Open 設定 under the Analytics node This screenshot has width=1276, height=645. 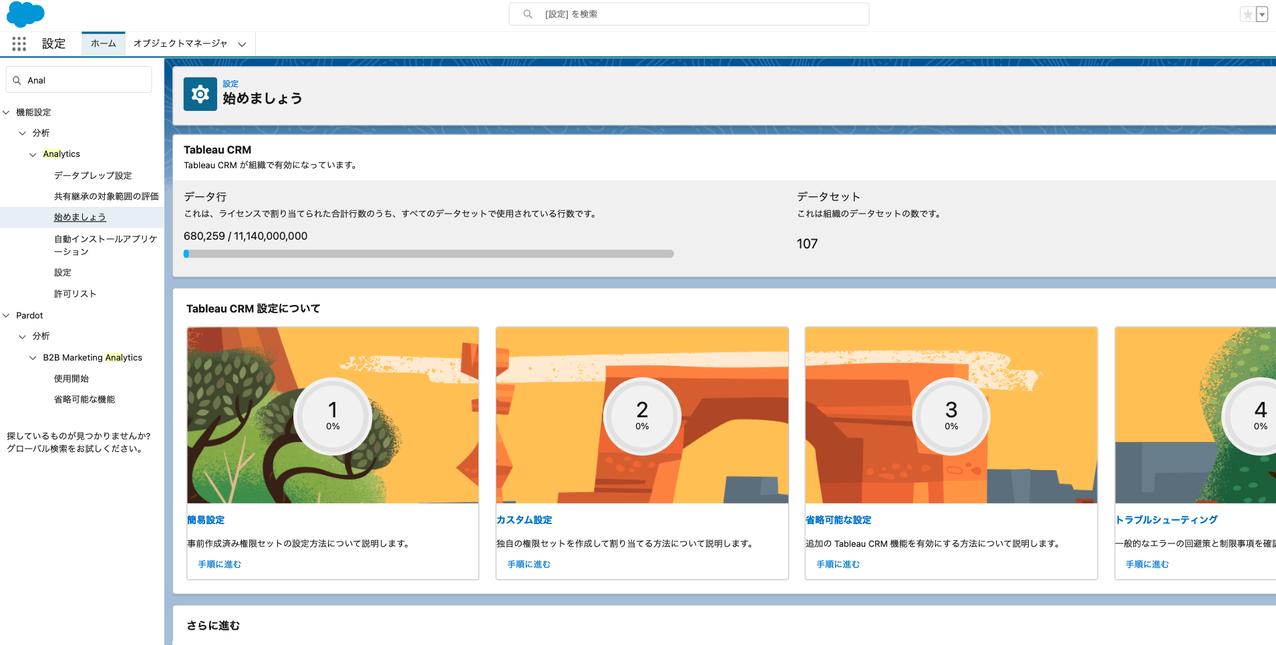pyautogui.click(x=63, y=272)
